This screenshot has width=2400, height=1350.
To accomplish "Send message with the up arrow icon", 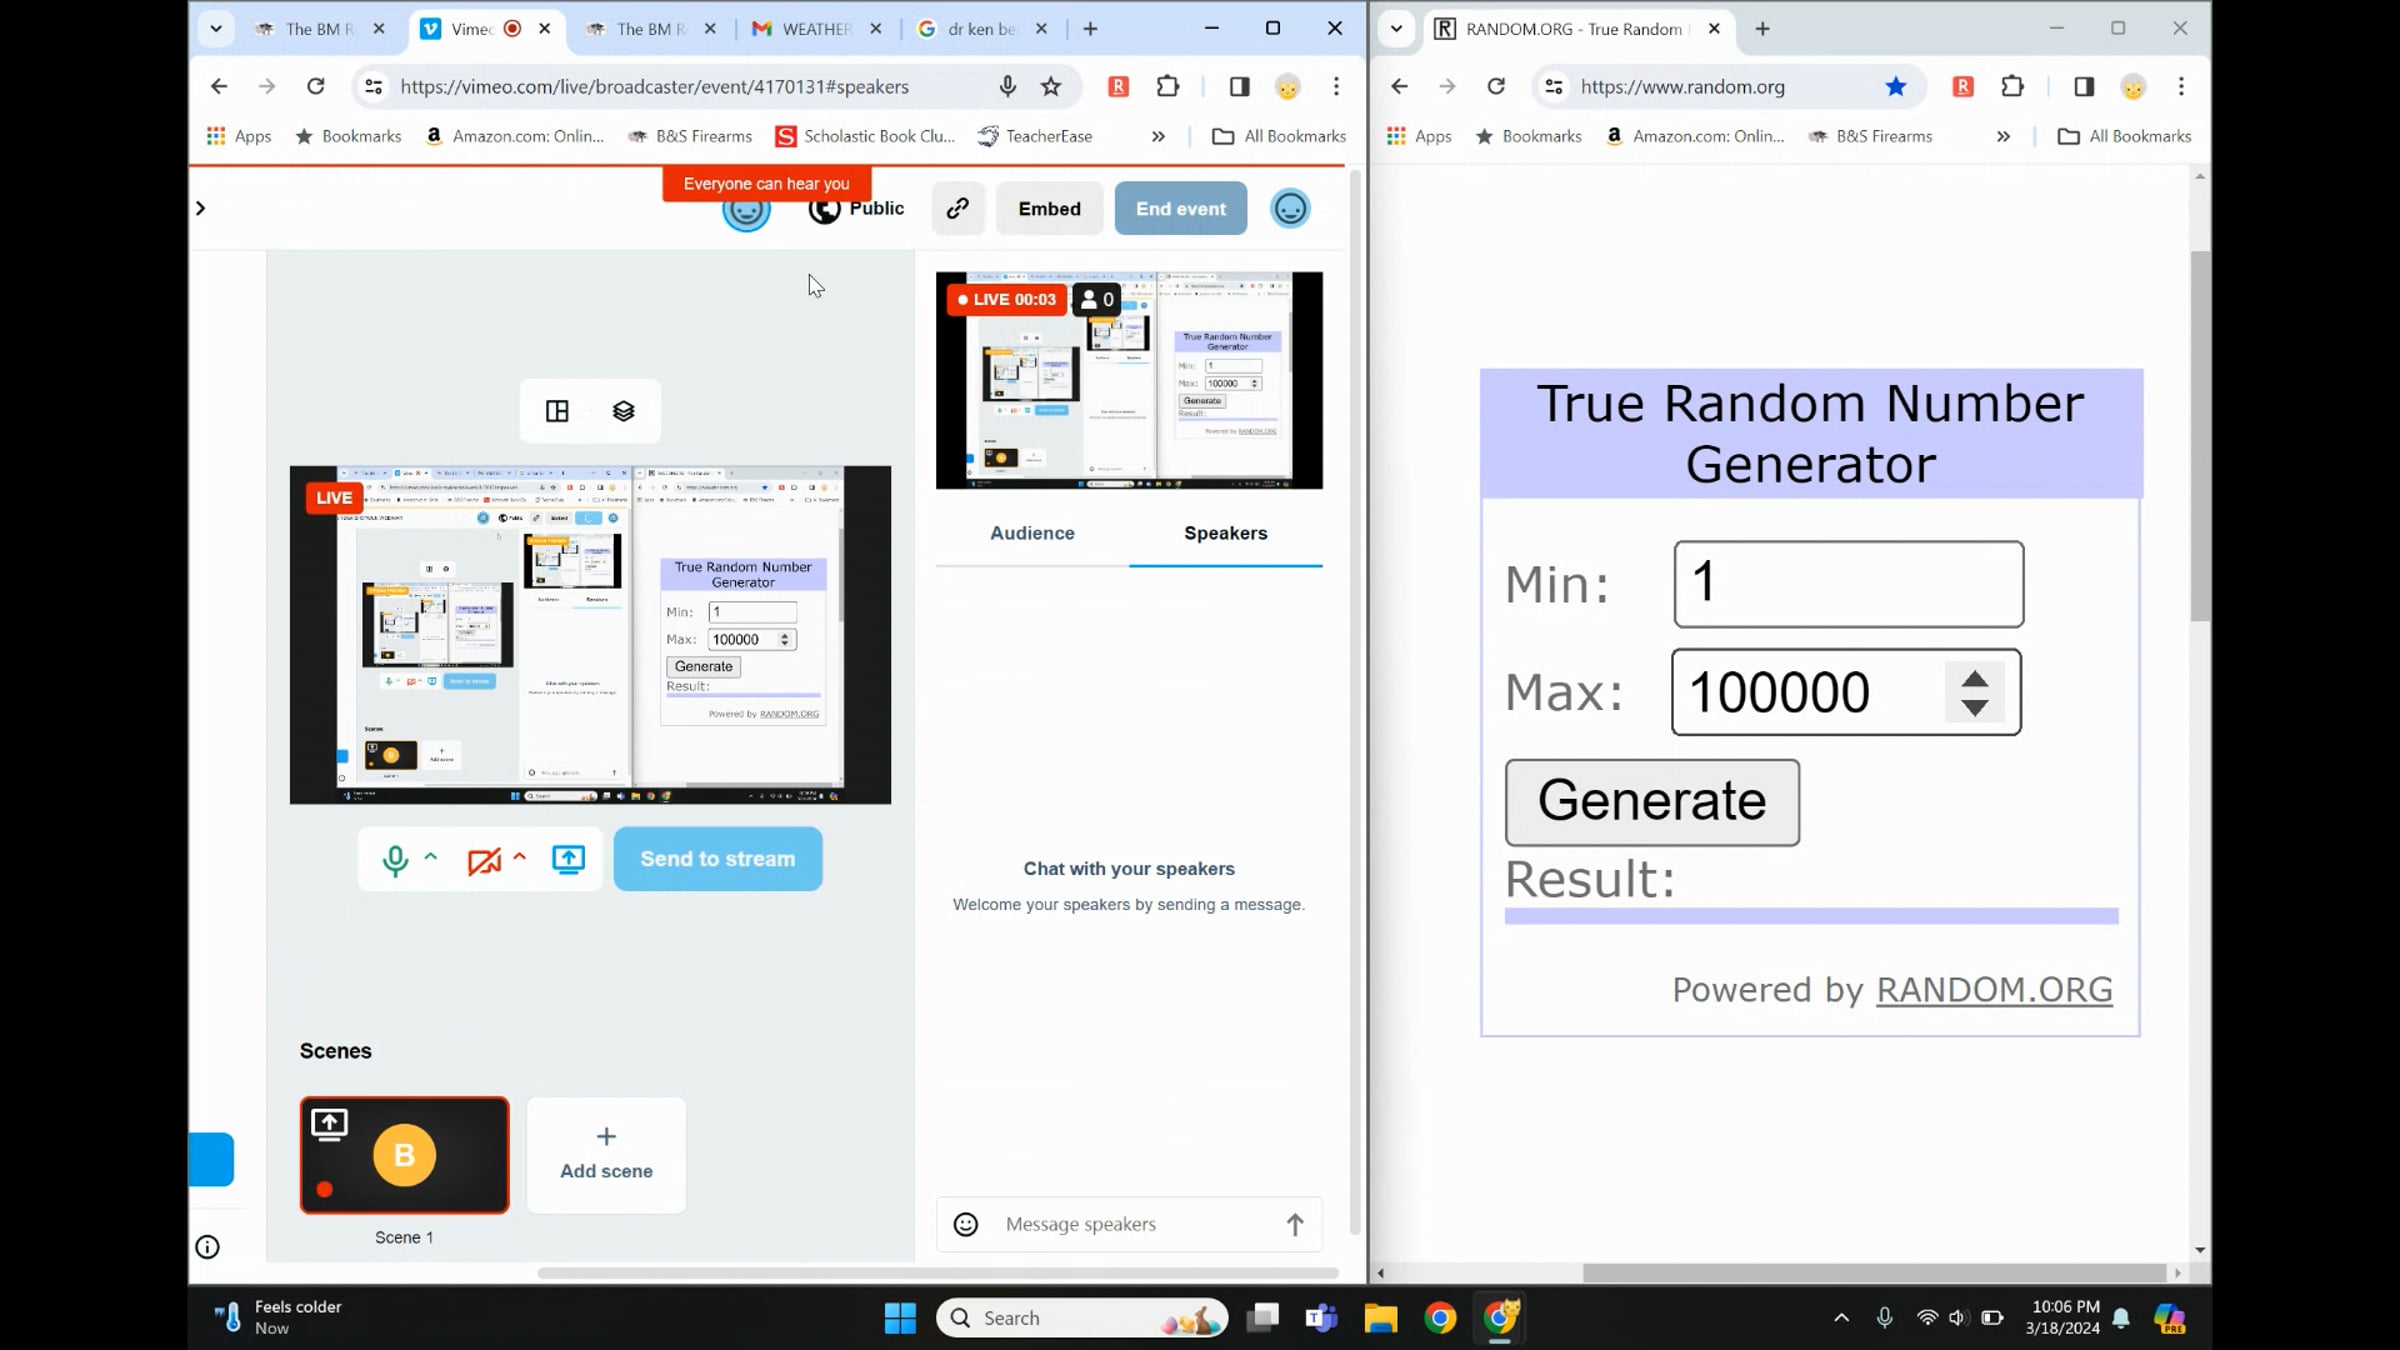I will [x=1294, y=1224].
